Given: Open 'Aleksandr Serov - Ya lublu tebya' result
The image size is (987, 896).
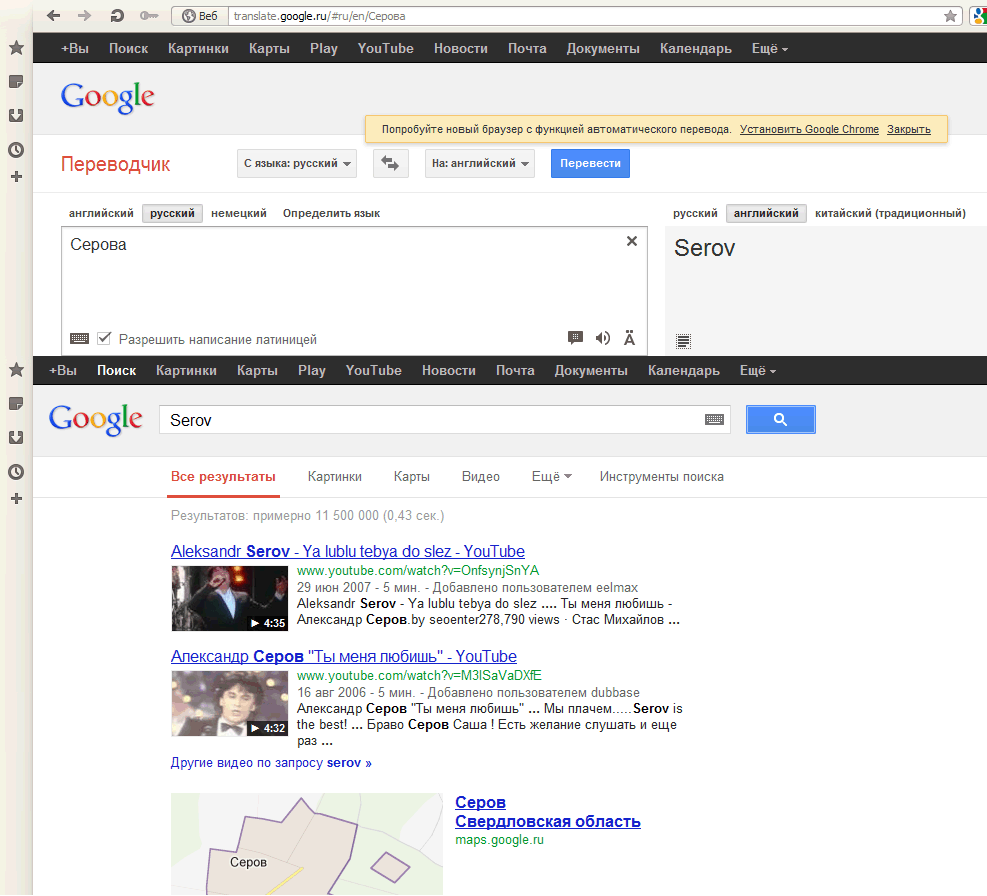Looking at the screenshot, I should pos(347,552).
